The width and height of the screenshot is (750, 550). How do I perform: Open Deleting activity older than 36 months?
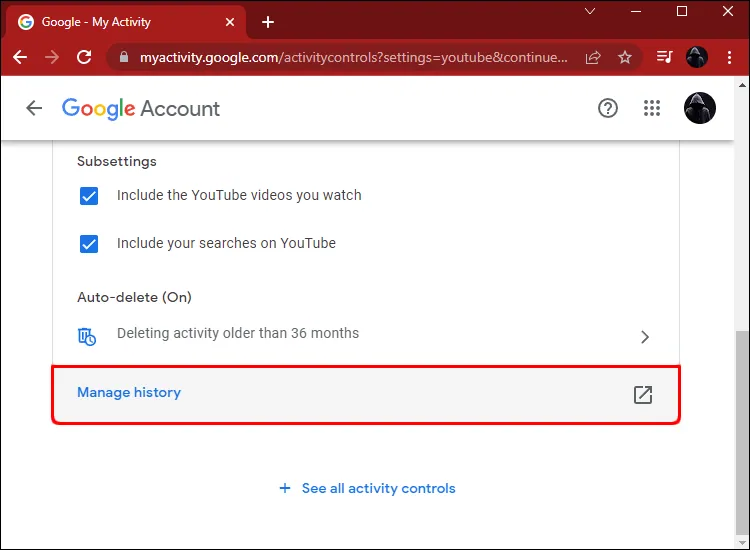coord(366,333)
